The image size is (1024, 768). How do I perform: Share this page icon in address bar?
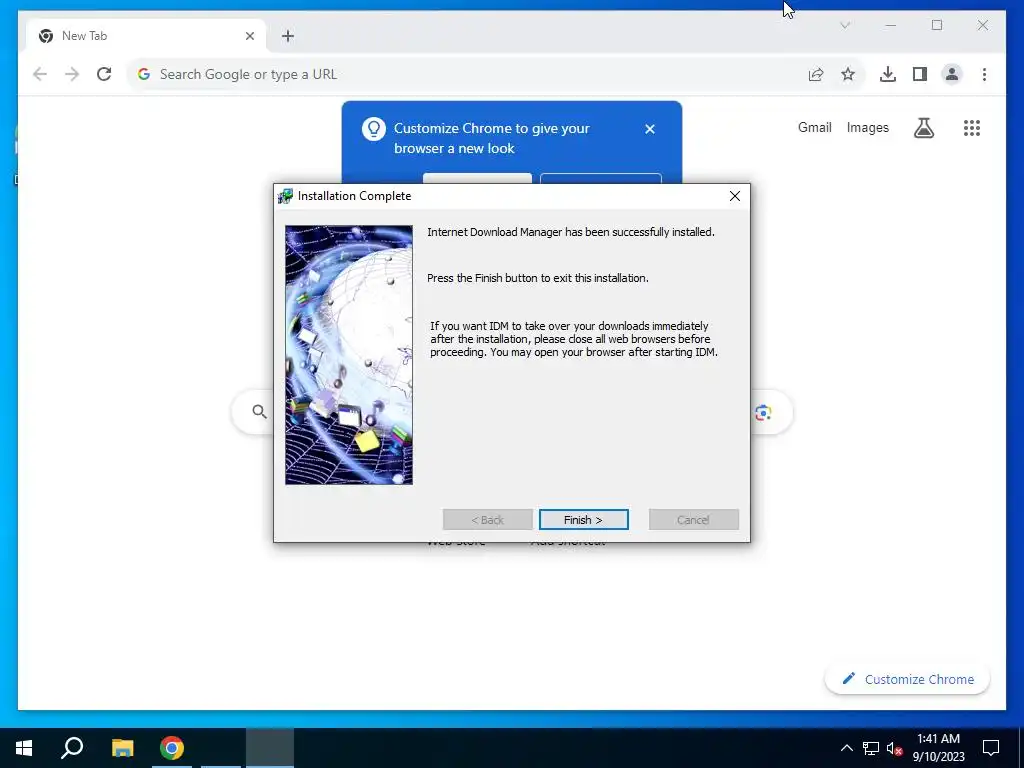[x=816, y=74]
